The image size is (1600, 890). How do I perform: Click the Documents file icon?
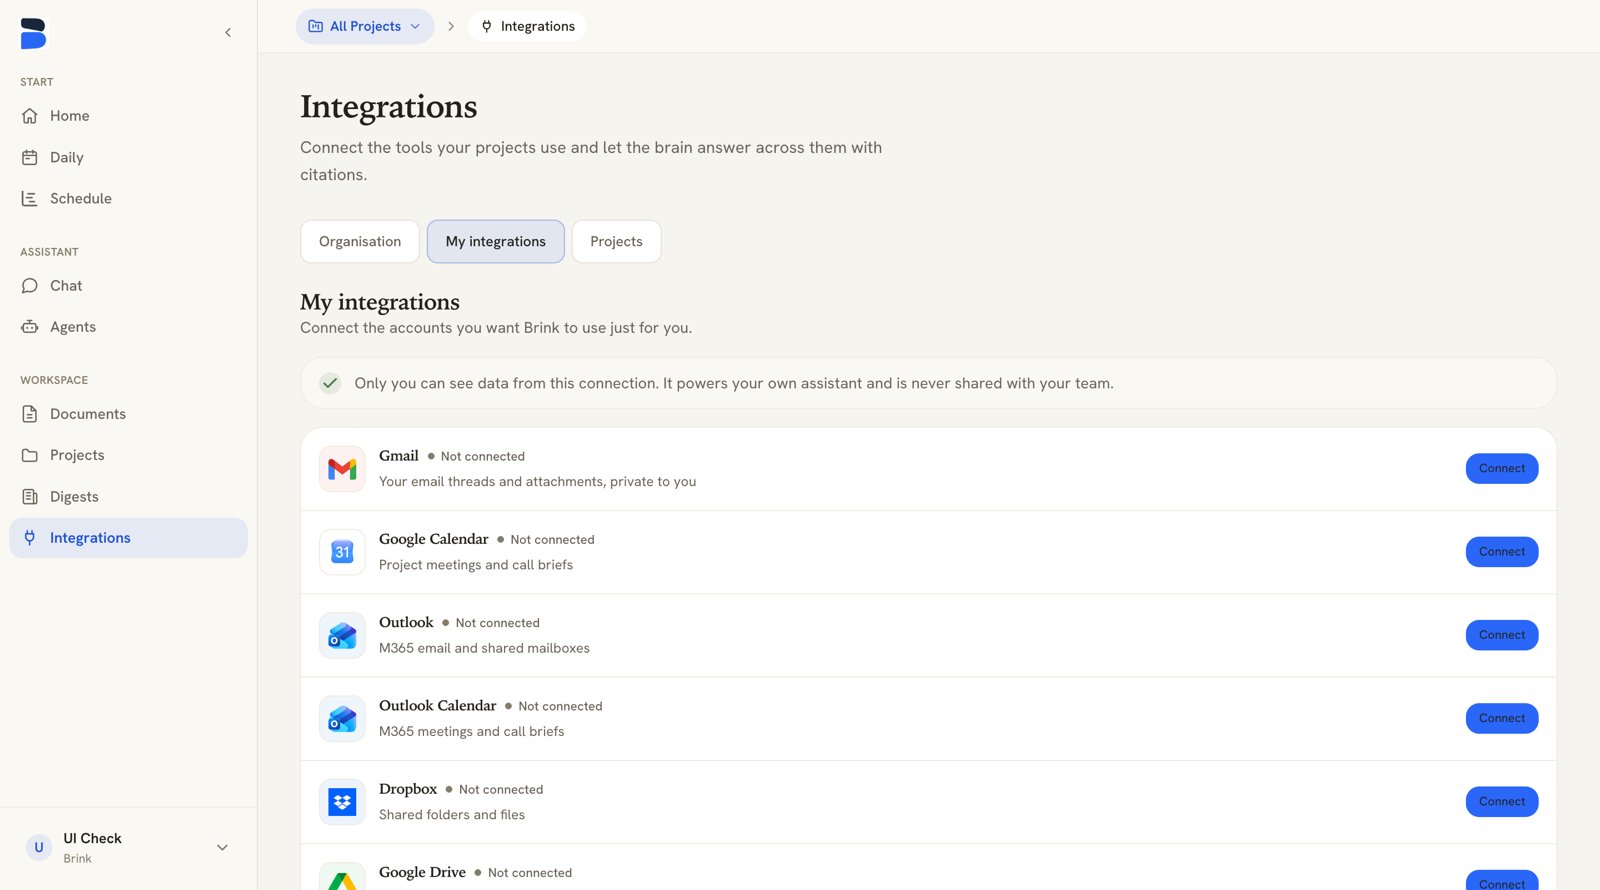(30, 414)
